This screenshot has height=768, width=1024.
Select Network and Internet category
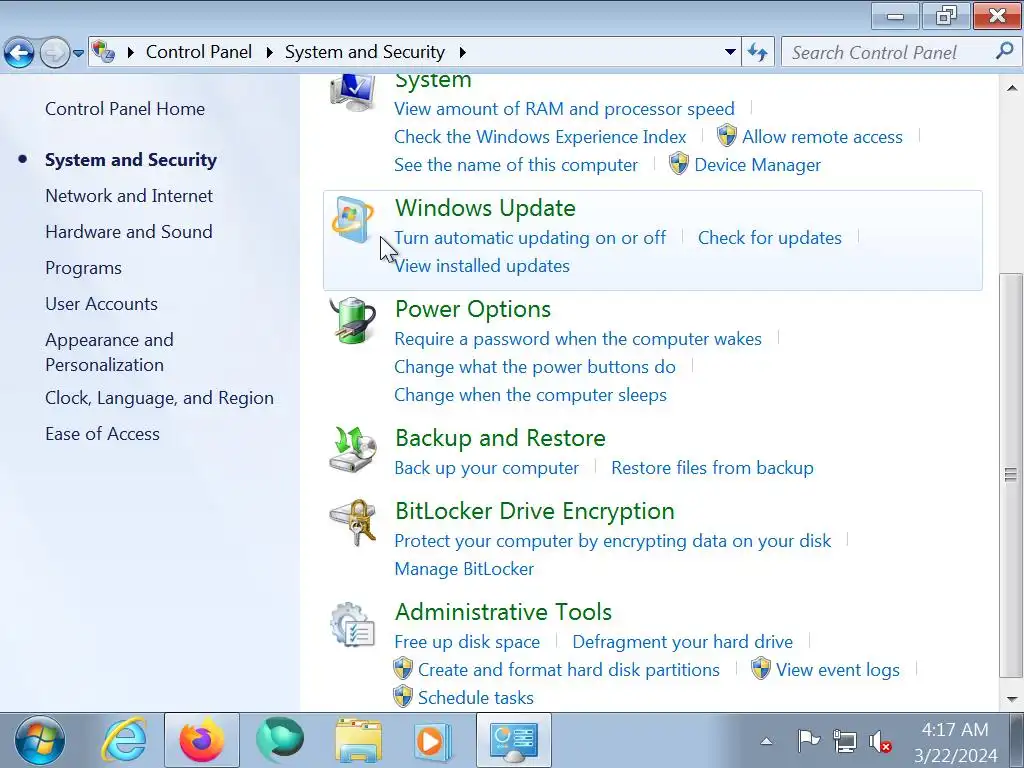(129, 195)
